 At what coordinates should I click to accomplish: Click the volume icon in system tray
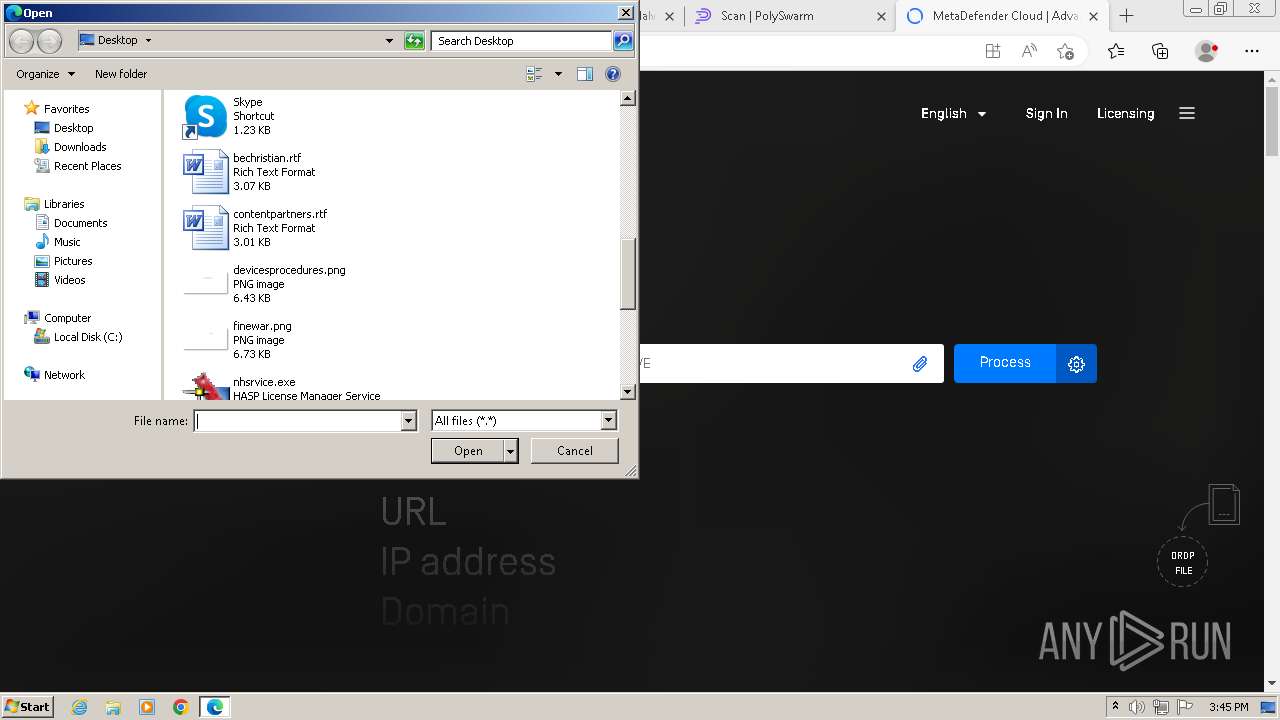tap(1137, 707)
